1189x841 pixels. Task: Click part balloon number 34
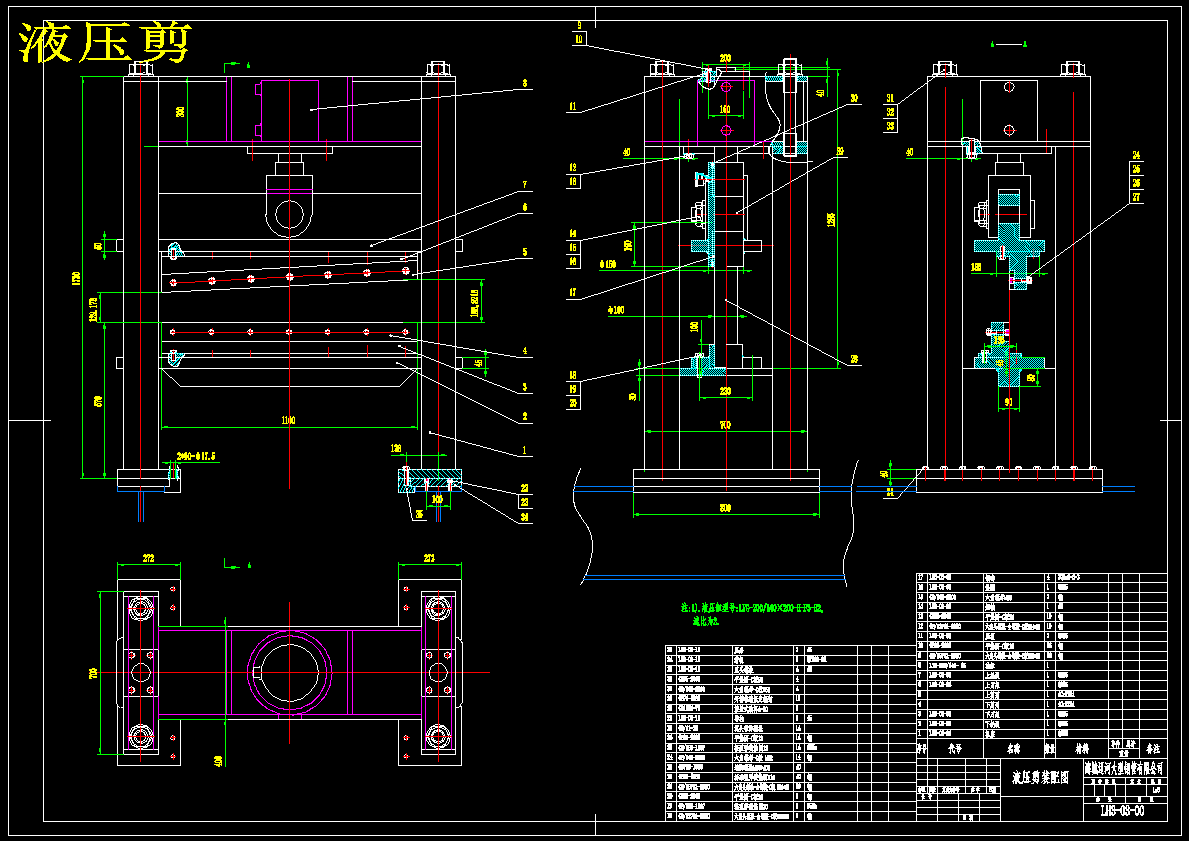coord(525,518)
